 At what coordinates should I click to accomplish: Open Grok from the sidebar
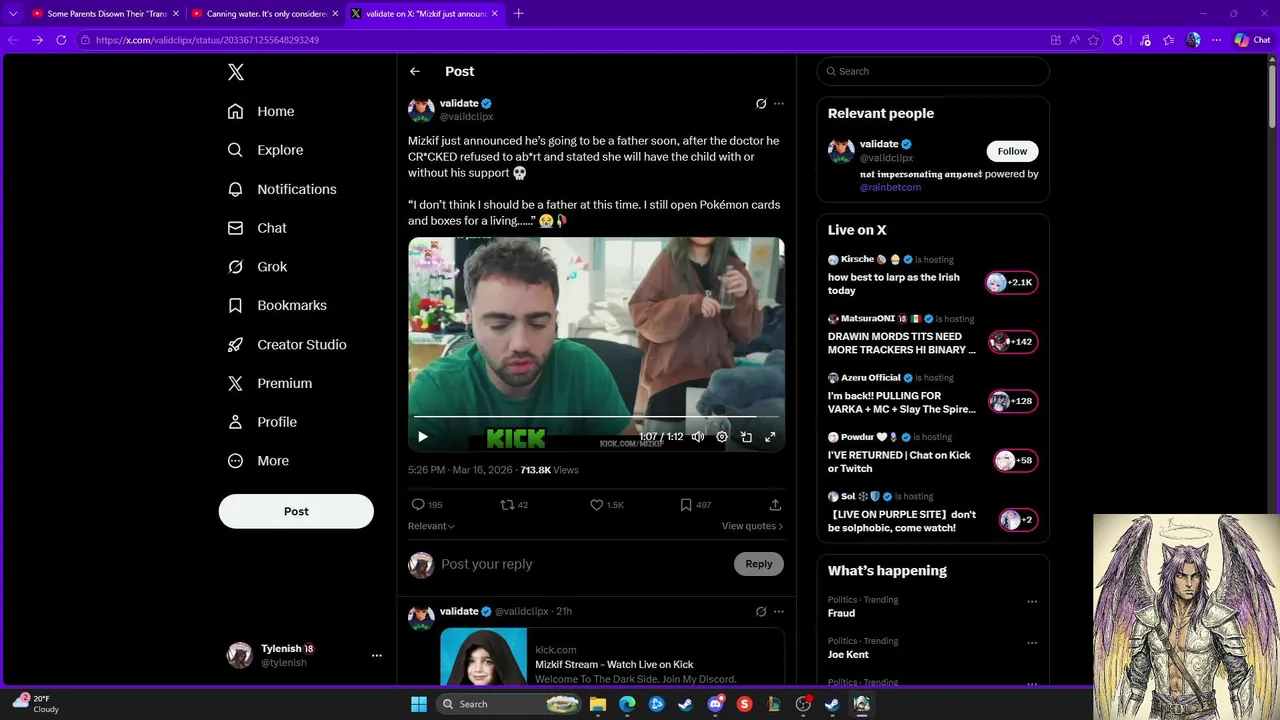point(257,267)
